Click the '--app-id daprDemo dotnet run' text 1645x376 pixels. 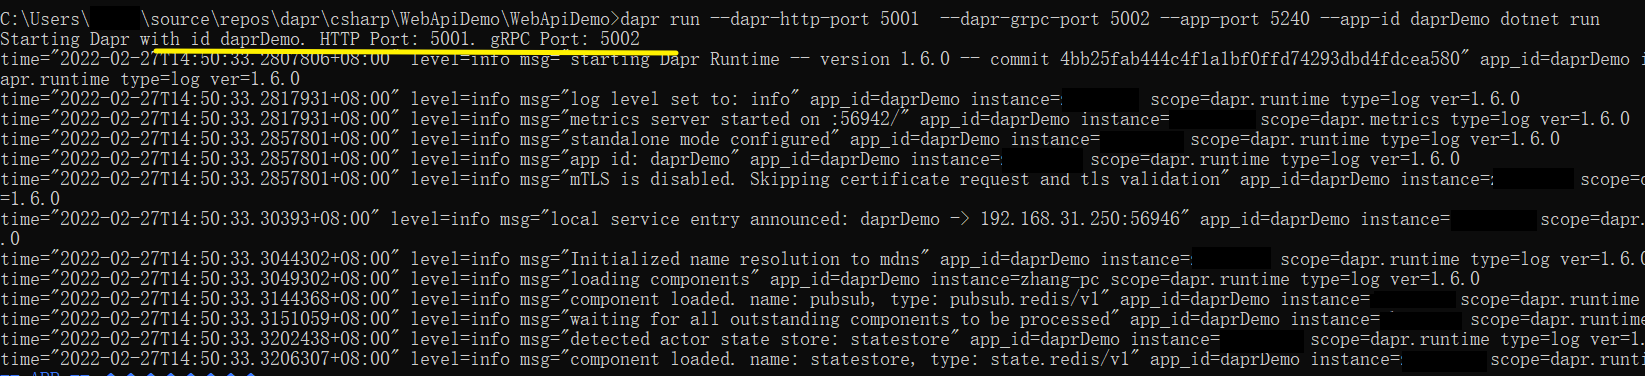pyautogui.click(x=1460, y=19)
